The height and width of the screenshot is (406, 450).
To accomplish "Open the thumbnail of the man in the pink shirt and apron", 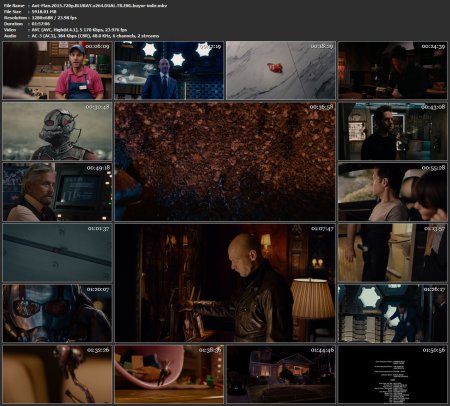I will pyautogui.click(x=57, y=70).
